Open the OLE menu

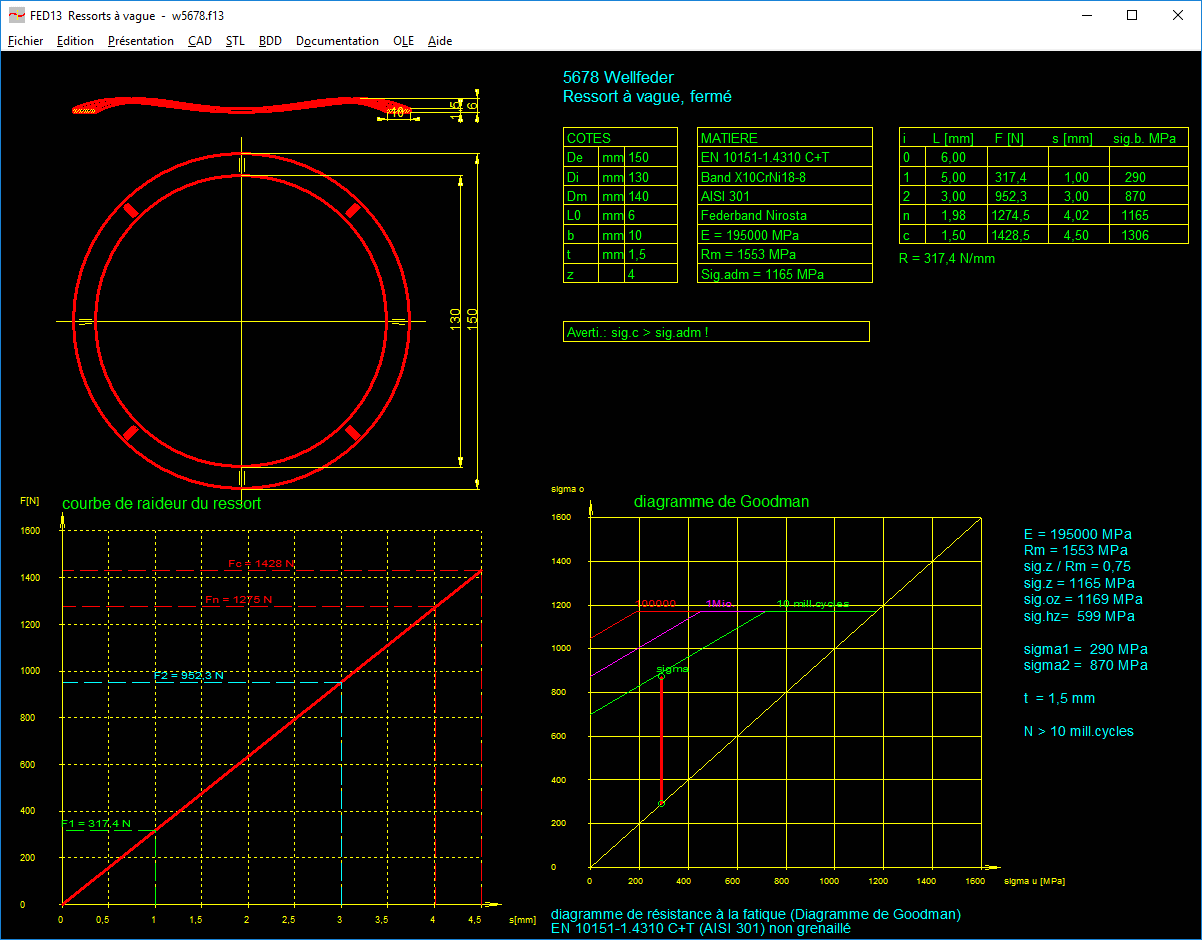point(403,41)
